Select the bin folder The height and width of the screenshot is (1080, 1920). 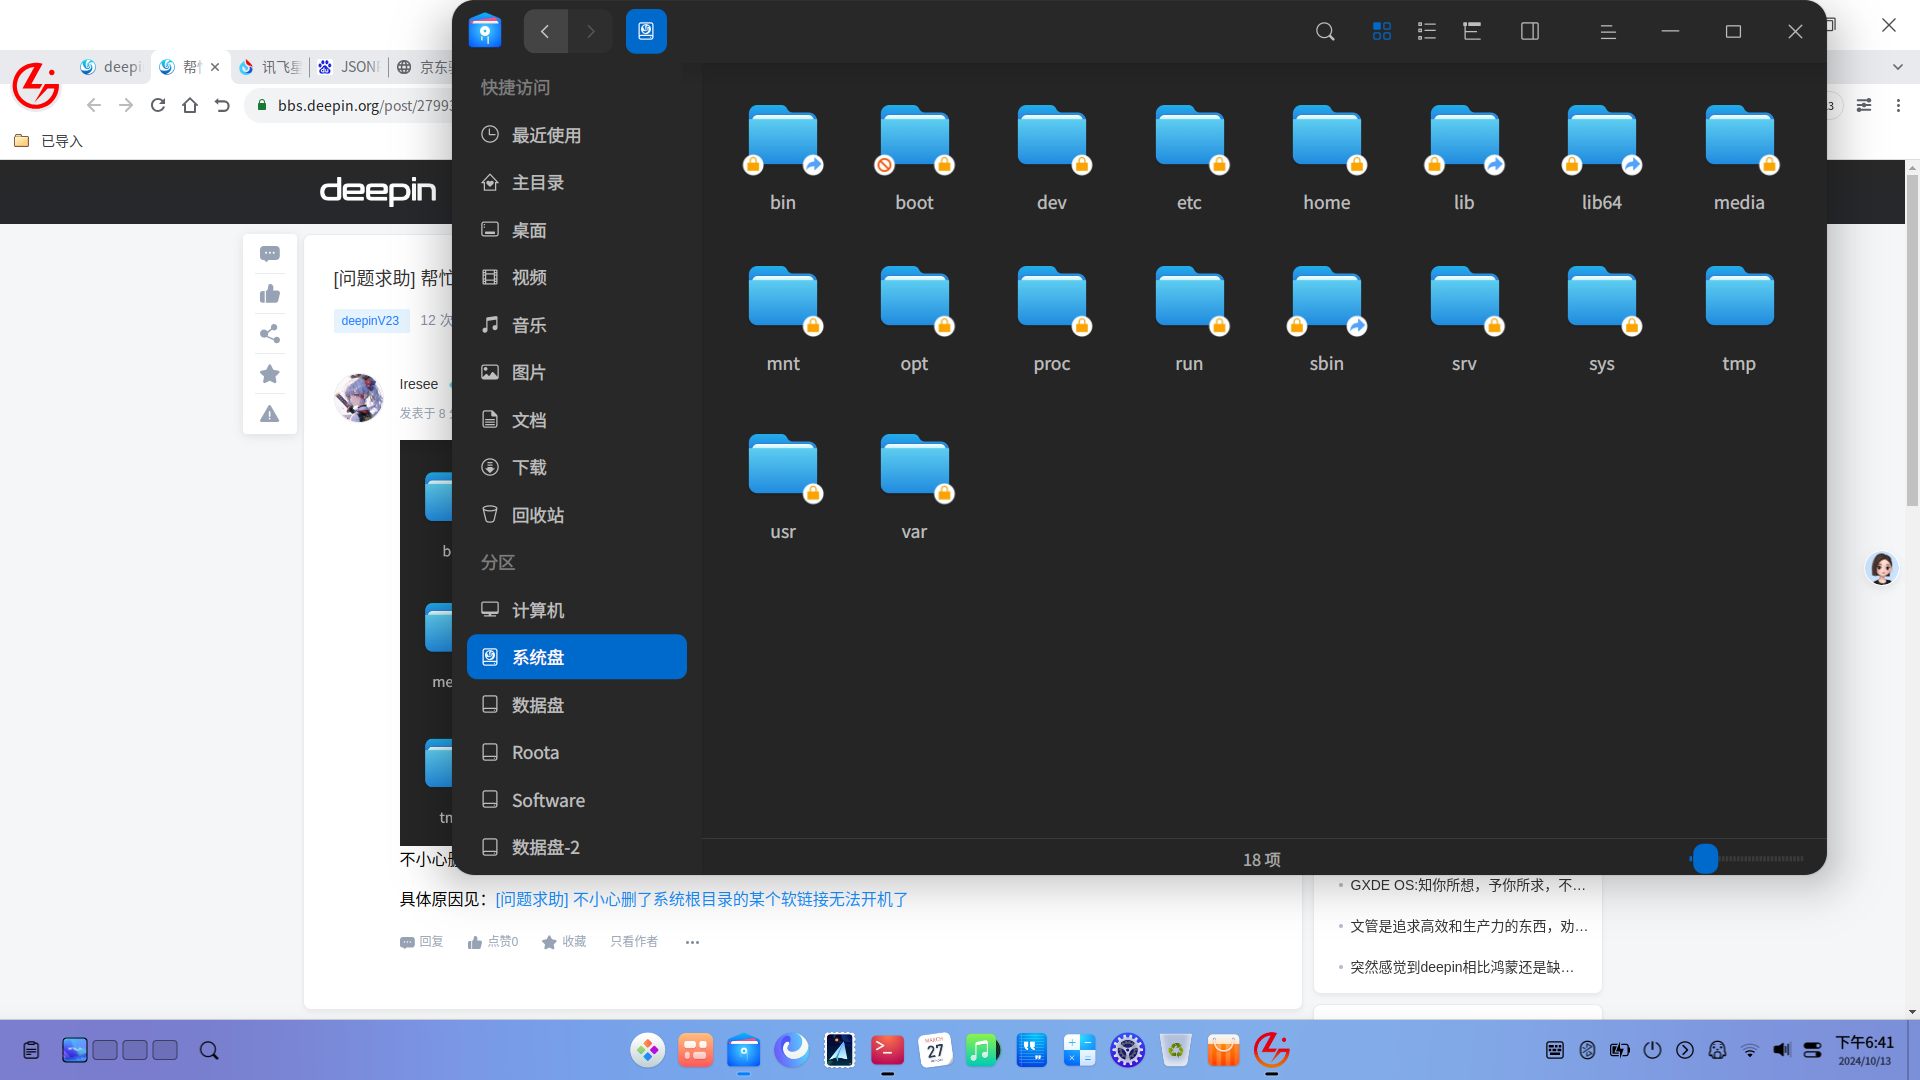click(x=783, y=157)
